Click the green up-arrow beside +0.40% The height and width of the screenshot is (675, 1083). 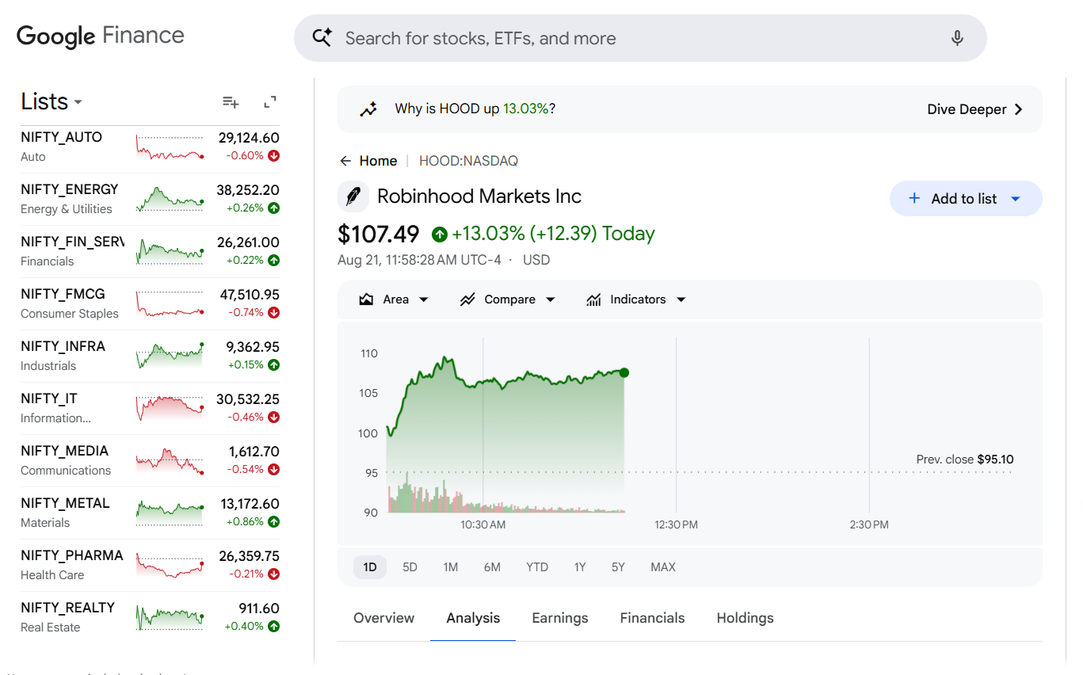(x=274, y=627)
